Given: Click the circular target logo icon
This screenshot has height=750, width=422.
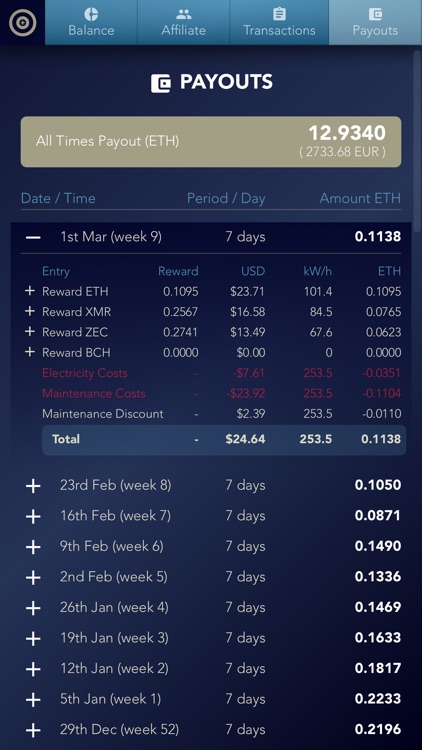Looking at the screenshot, I should (x=22, y=22).
